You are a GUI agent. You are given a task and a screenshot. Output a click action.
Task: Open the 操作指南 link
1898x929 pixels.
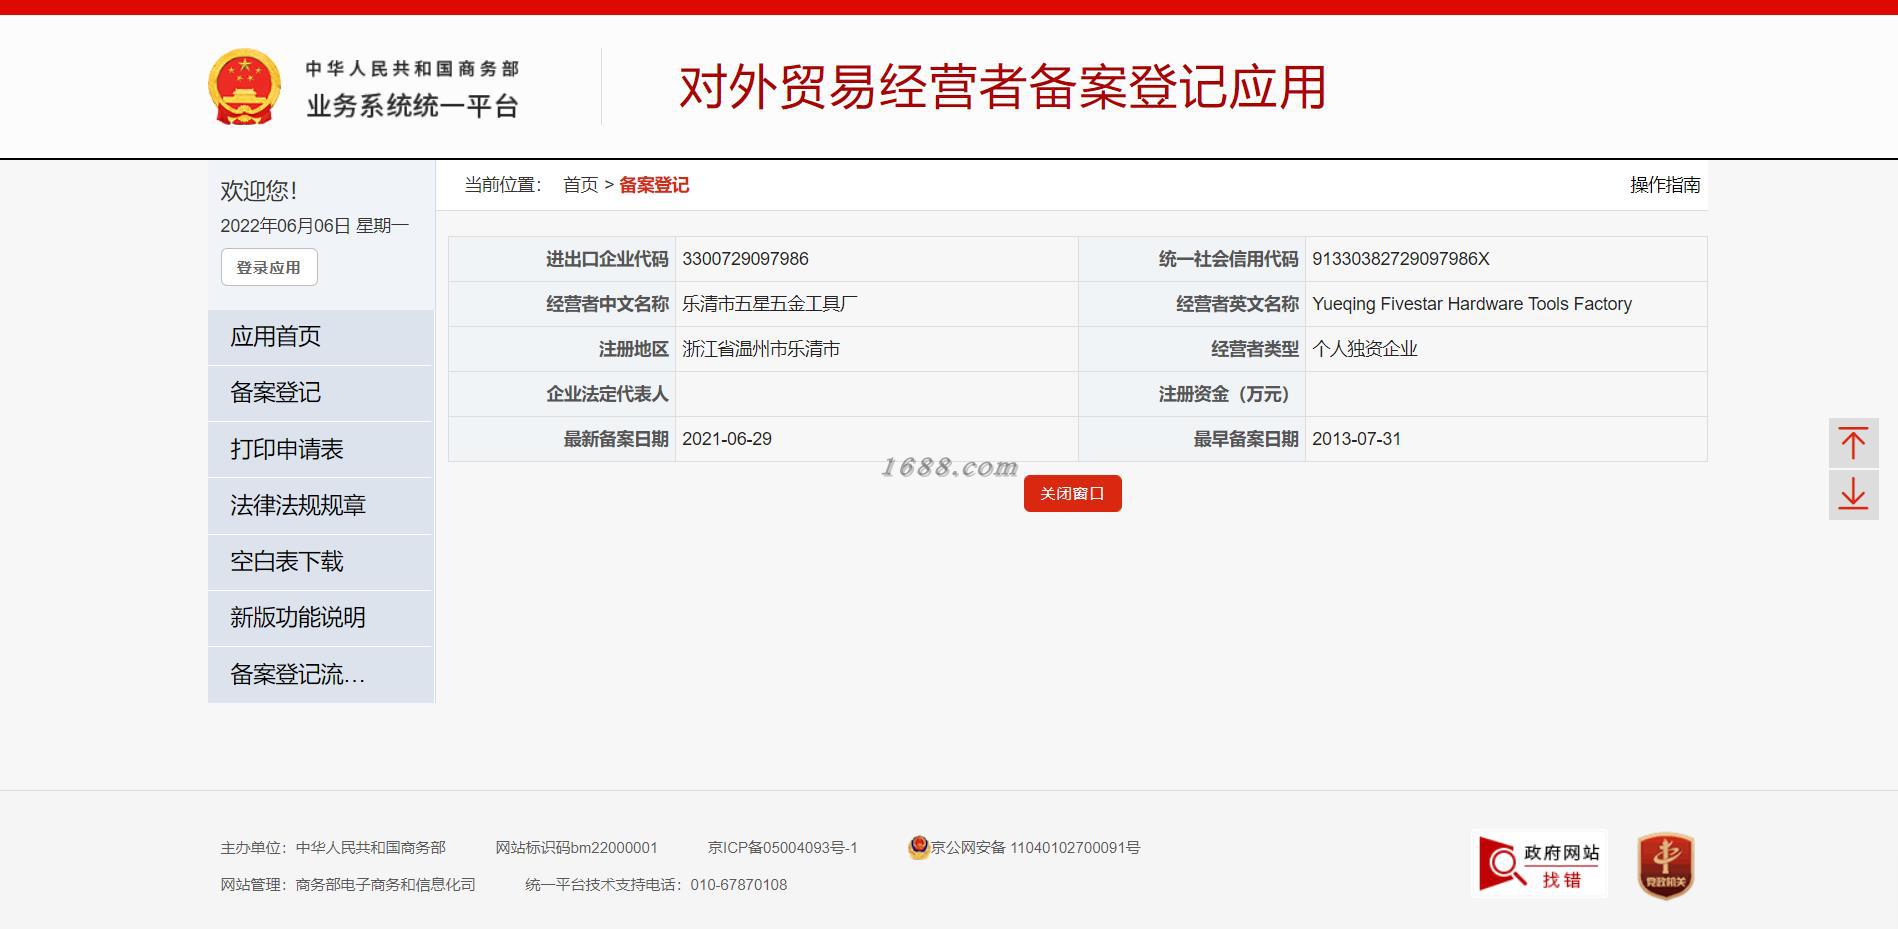(x=1665, y=185)
